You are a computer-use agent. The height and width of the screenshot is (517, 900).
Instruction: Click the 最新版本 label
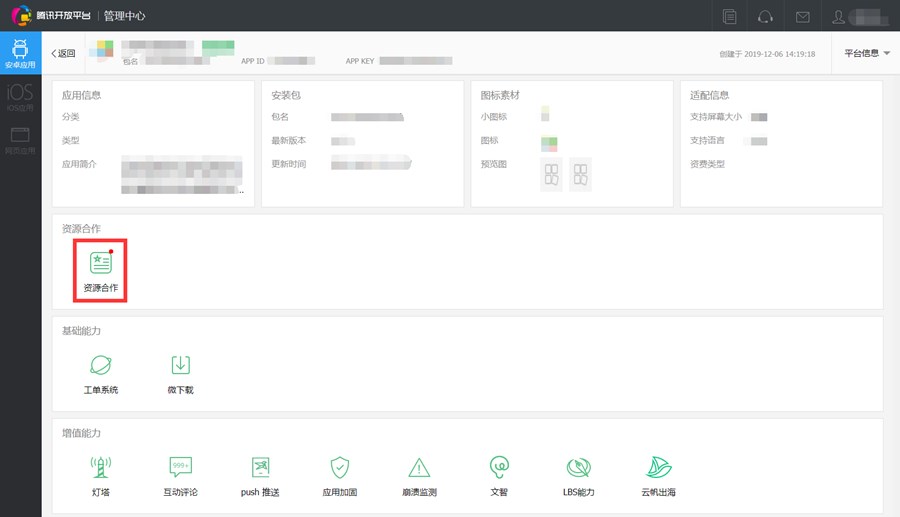pos(289,141)
